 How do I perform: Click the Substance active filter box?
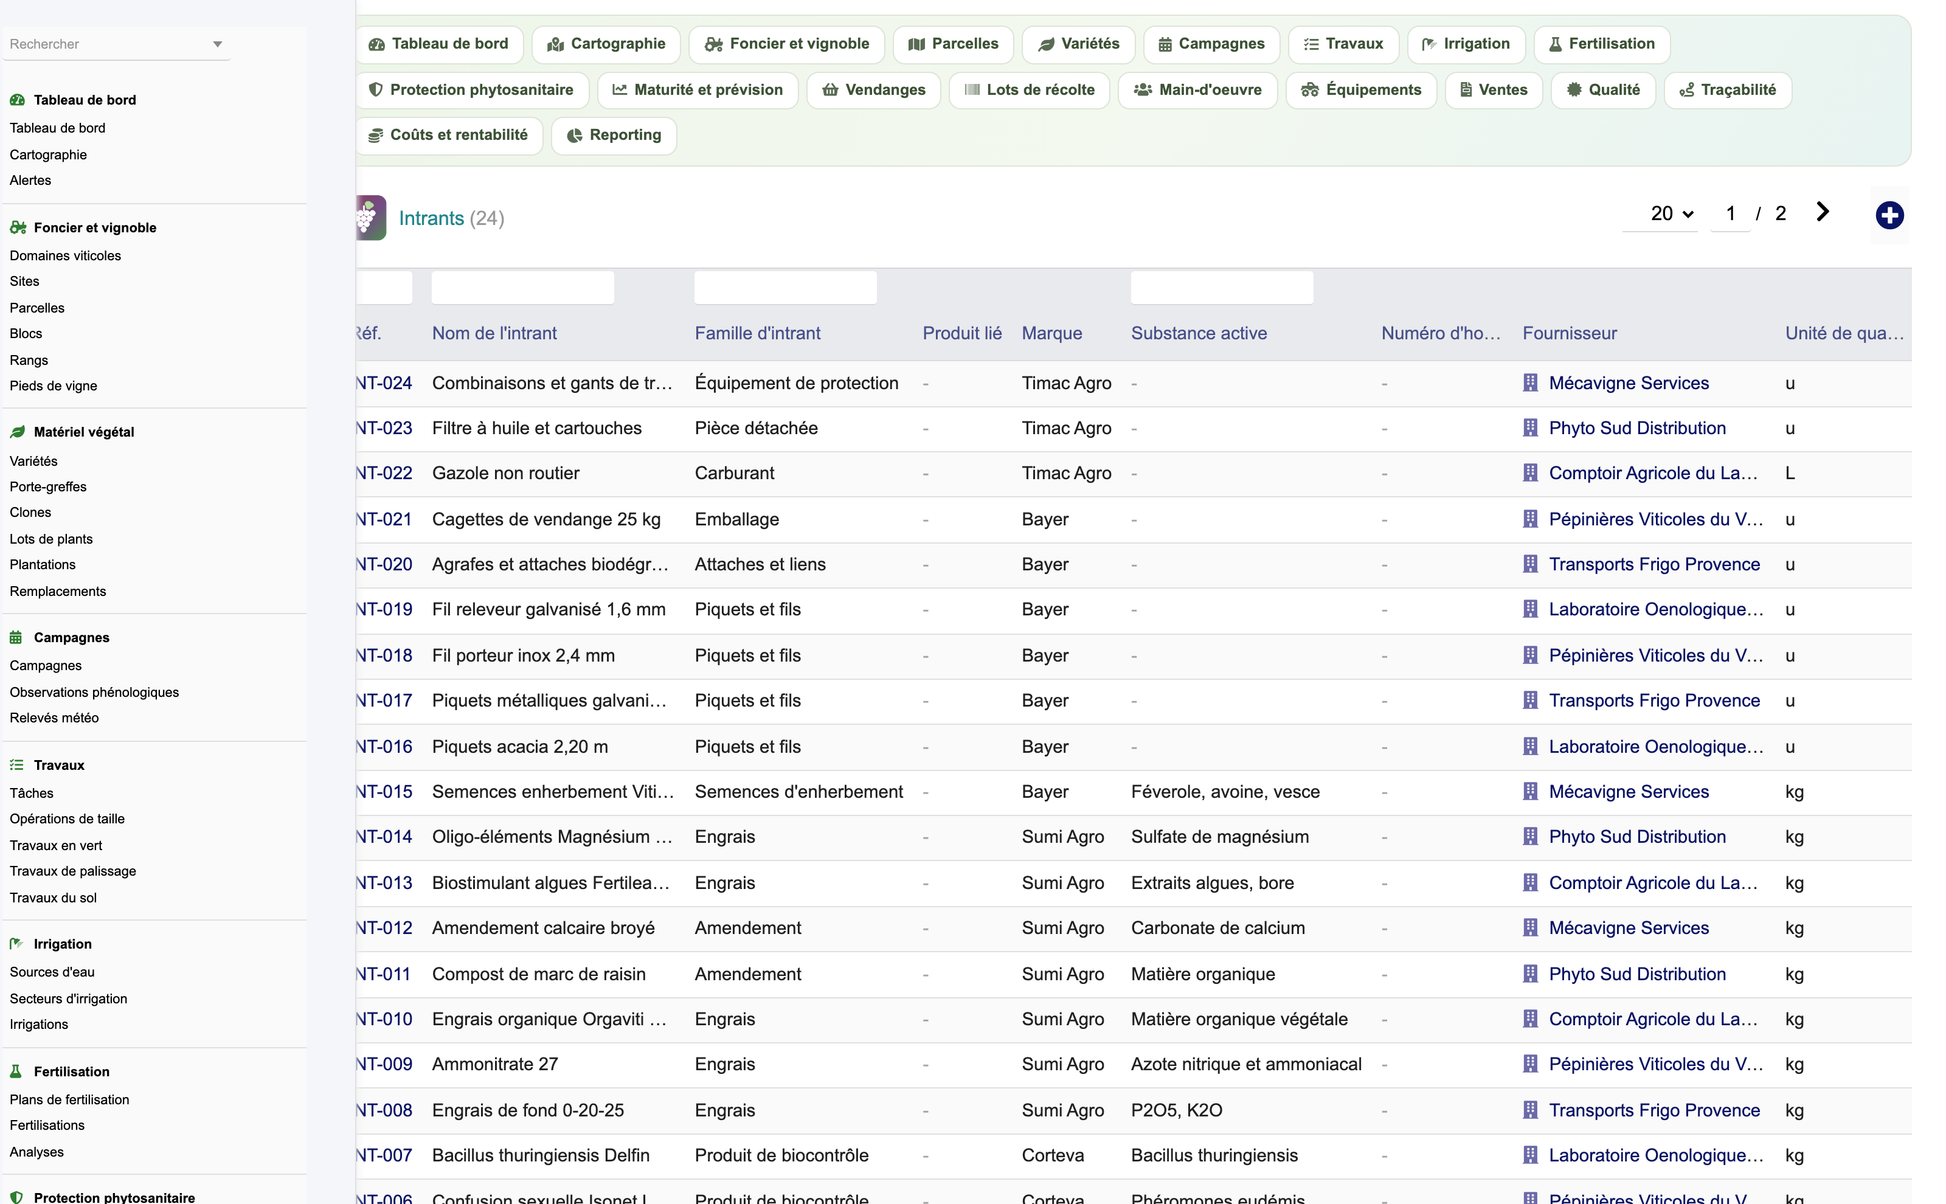click(1222, 288)
